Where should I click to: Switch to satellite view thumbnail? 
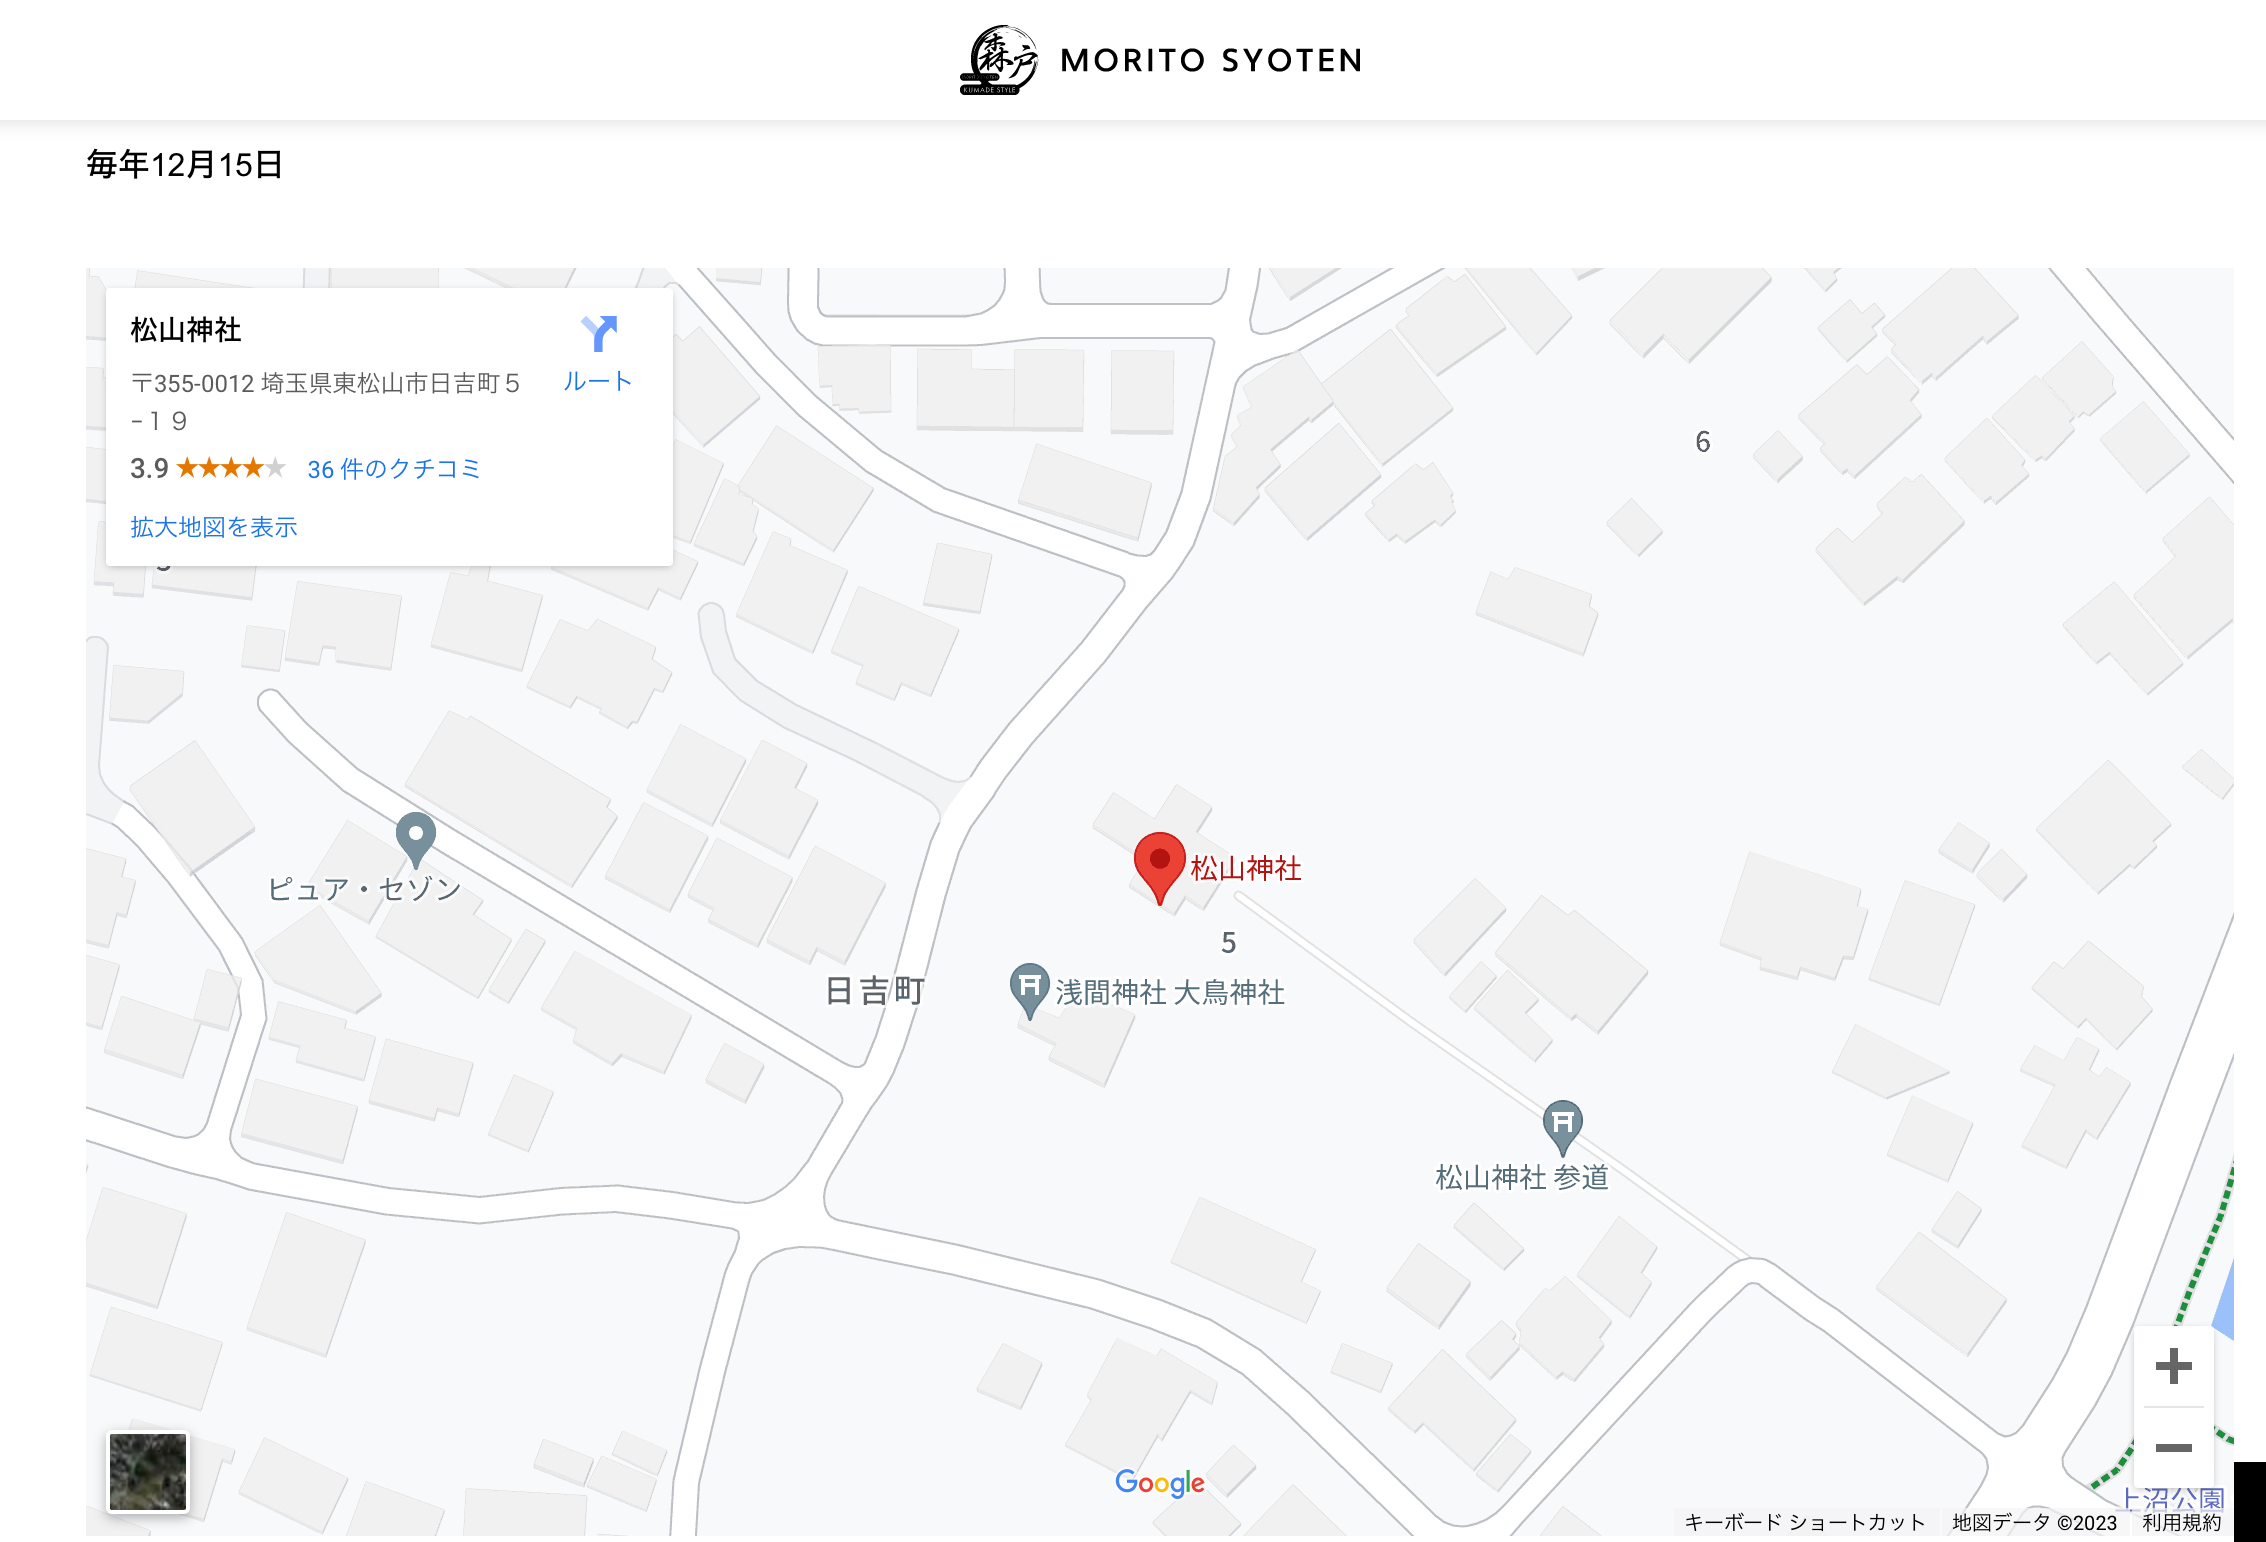[x=148, y=1471]
